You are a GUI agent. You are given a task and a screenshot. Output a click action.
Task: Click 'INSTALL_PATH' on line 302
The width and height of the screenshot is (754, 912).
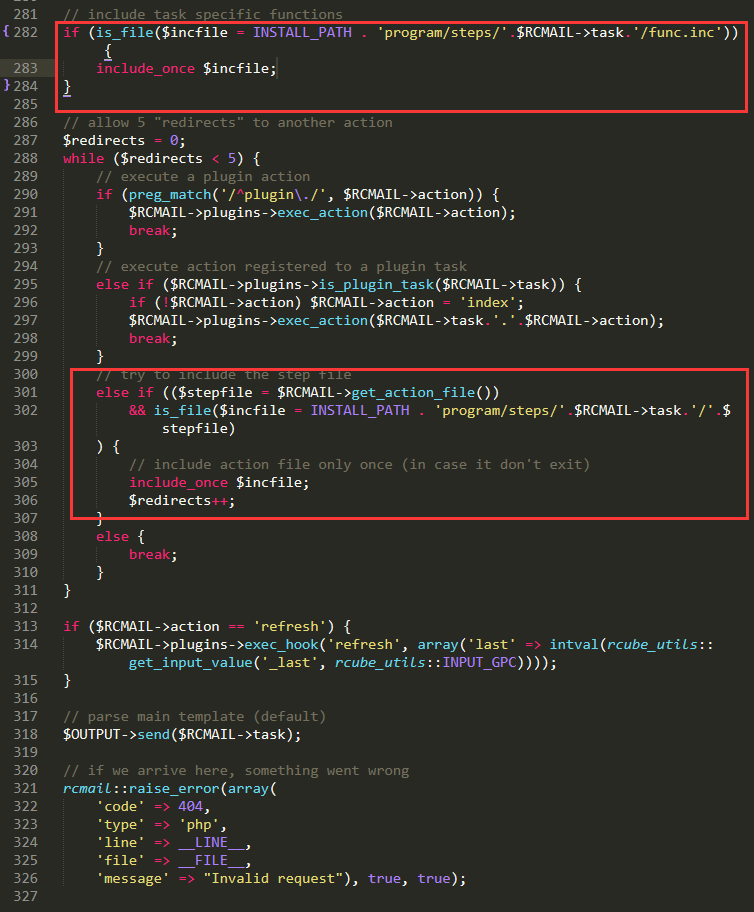(x=360, y=410)
